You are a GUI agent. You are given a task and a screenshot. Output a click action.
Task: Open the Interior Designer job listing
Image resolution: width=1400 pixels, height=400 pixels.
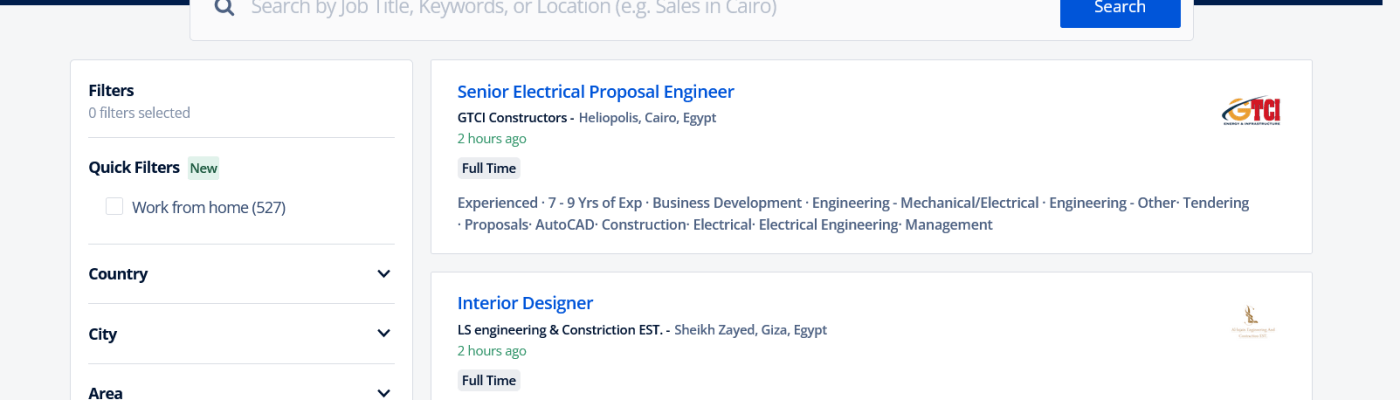pyautogui.click(x=525, y=303)
